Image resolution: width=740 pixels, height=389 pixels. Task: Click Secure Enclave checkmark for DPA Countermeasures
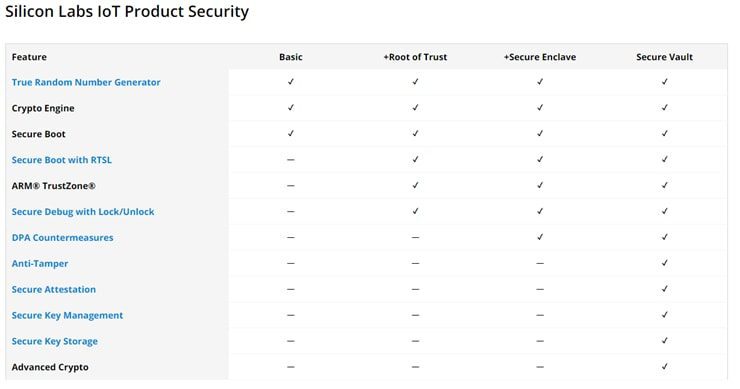(x=540, y=237)
